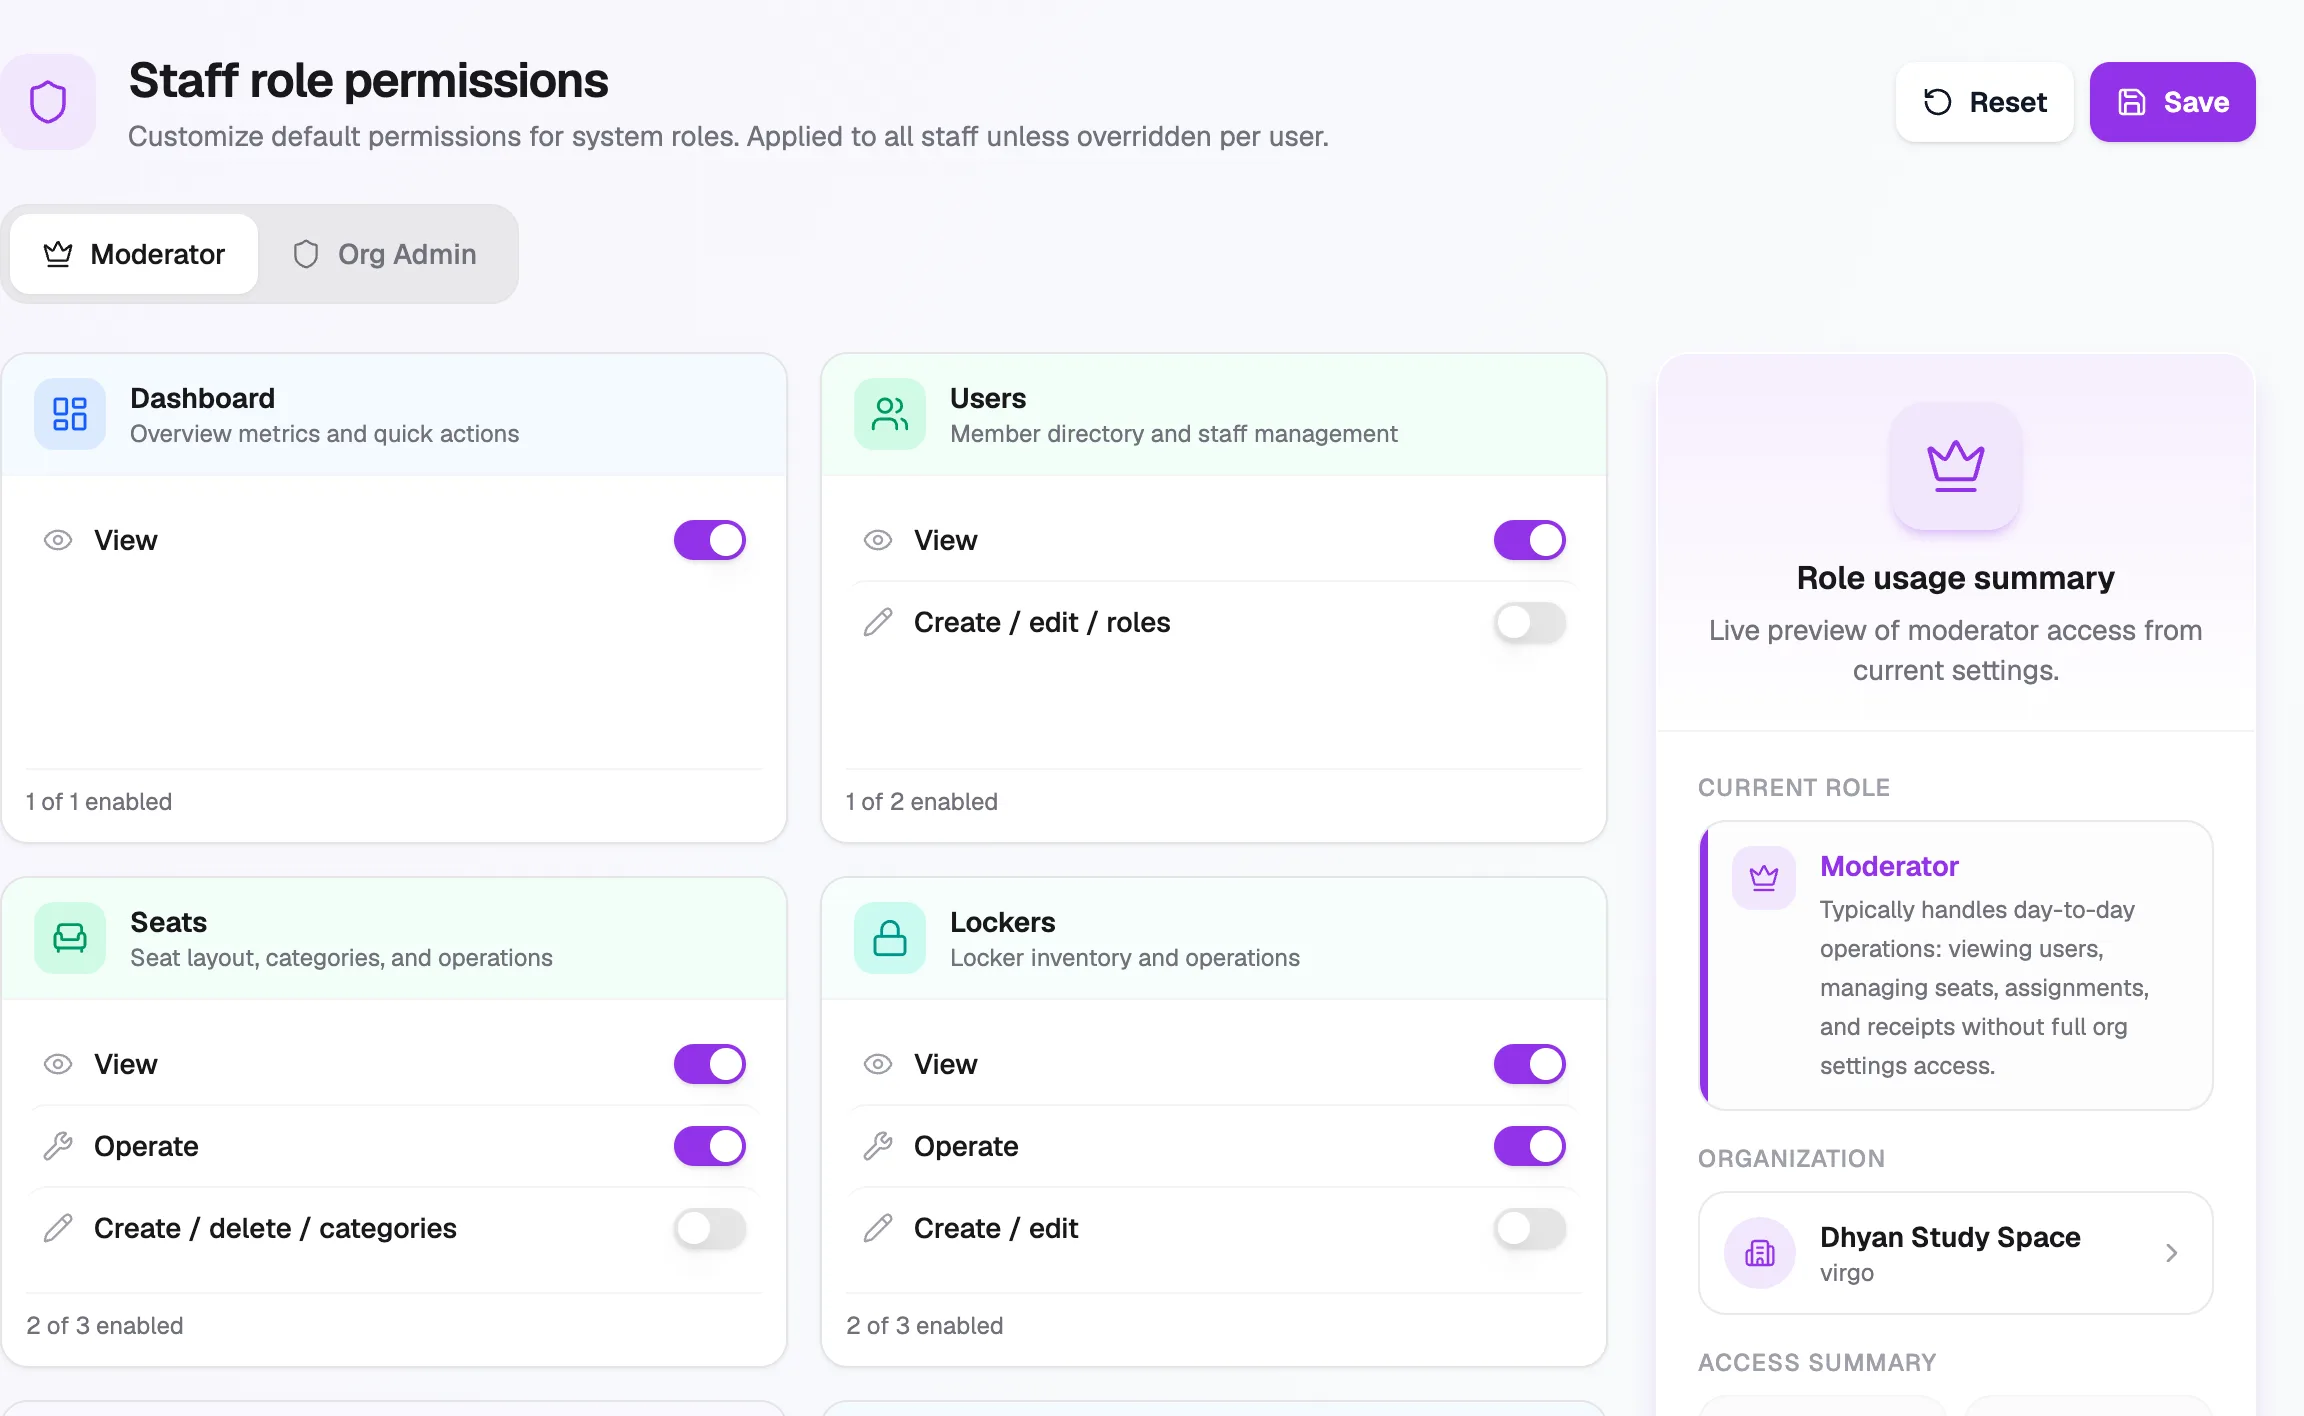Click the pencil icon beside Create / delete / categories
This screenshot has height=1416, width=2304.
(58, 1228)
